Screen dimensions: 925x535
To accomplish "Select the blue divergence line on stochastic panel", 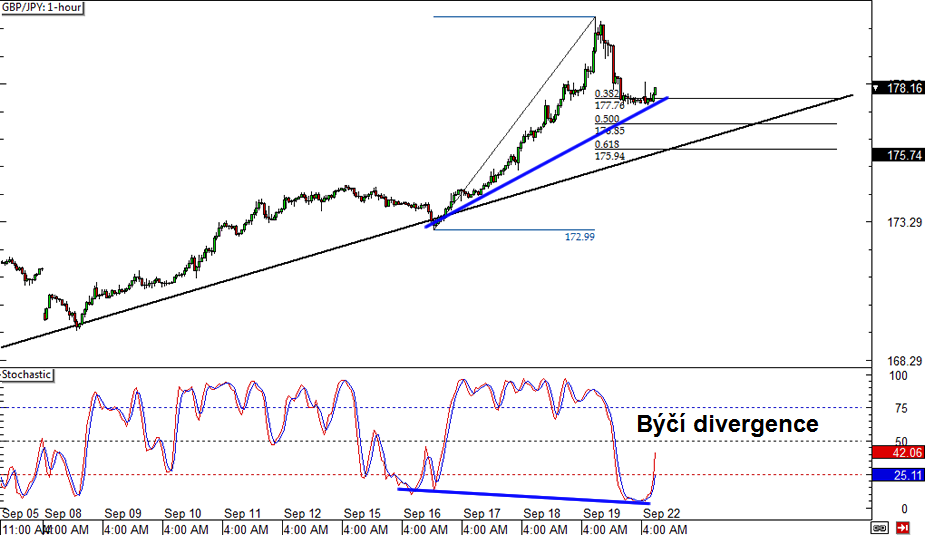I will 524,496.
